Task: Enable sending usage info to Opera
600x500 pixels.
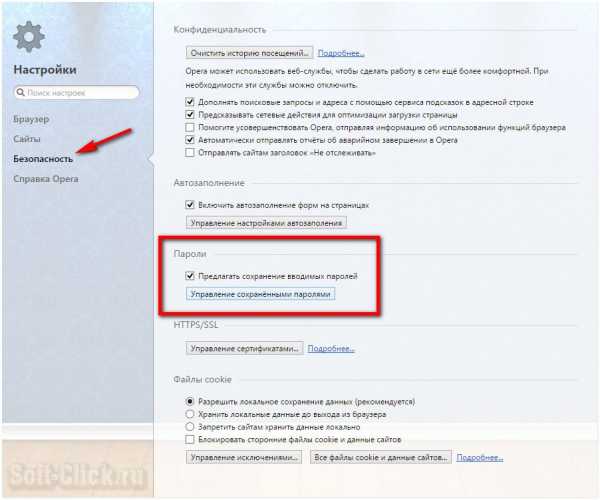Action: (x=190, y=127)
